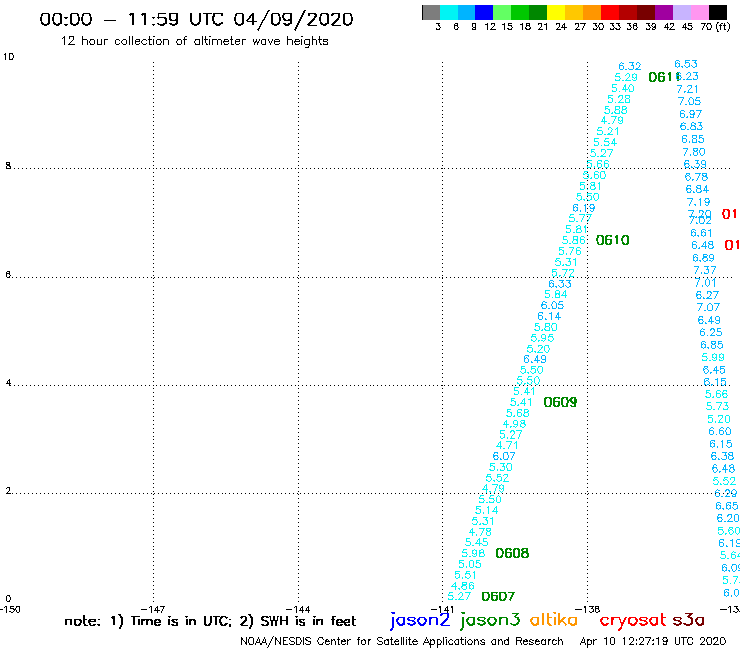This screenshot has width=740, height=650.
Task: Click the -144 longitude axis label
Action: click(298, 609)
